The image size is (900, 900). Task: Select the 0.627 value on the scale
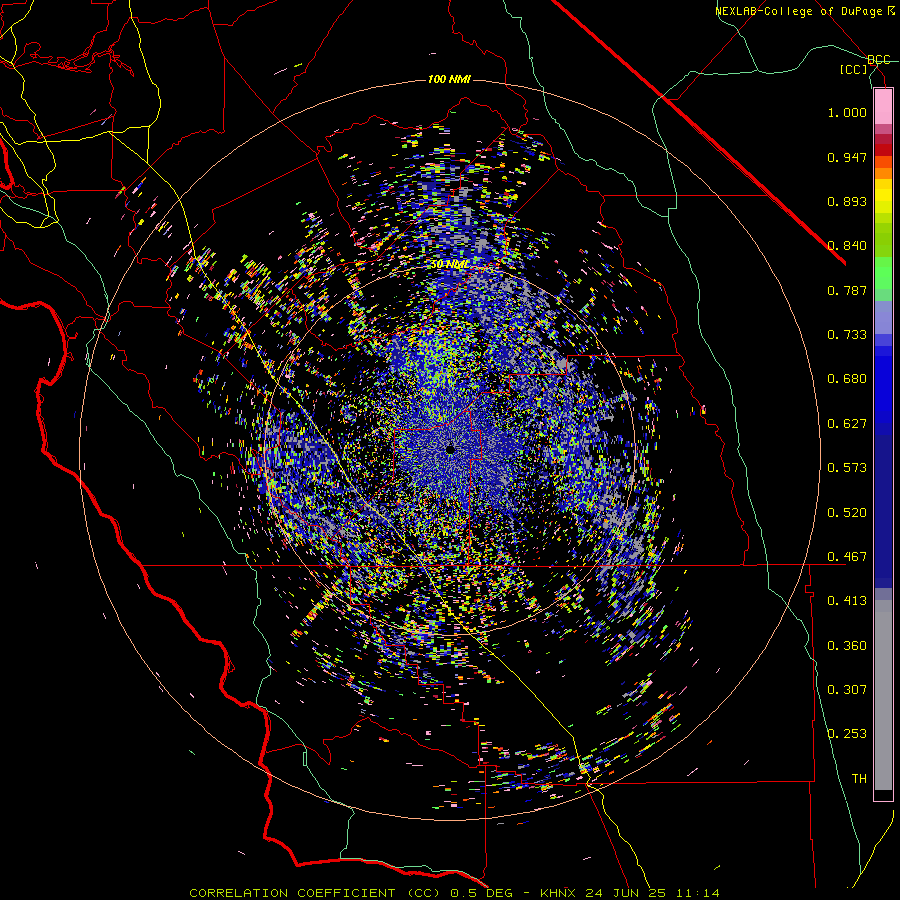[847, 424]
